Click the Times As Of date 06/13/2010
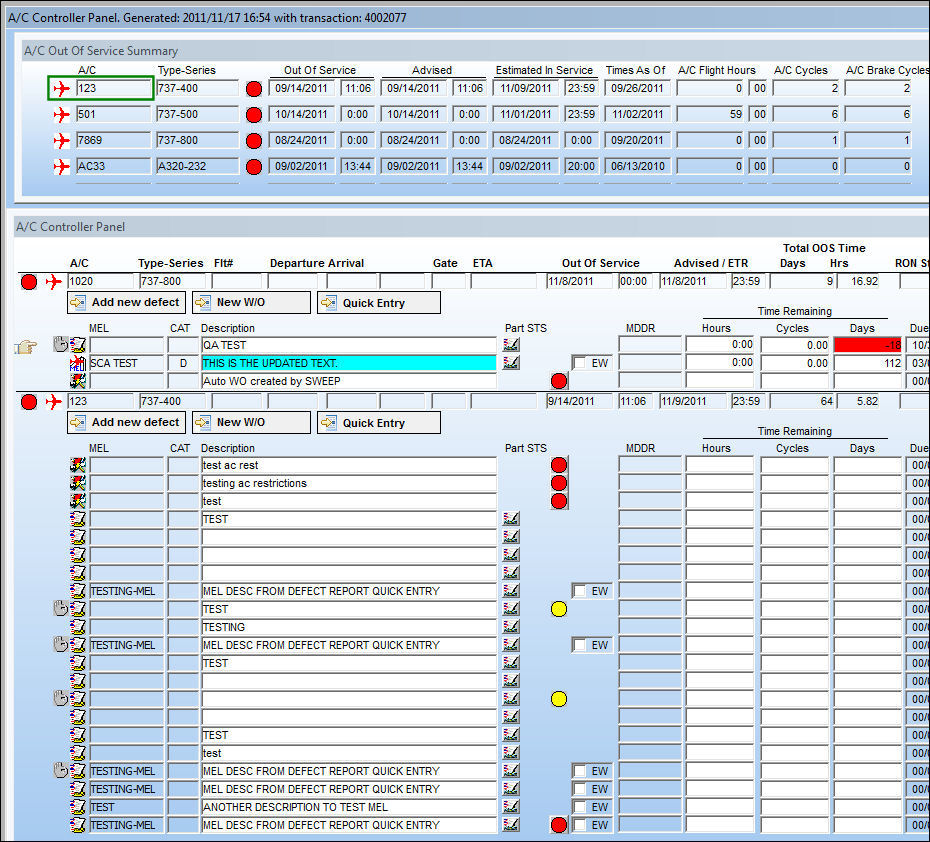The width and height of the screenshot is (930, 842). (638, 167)
